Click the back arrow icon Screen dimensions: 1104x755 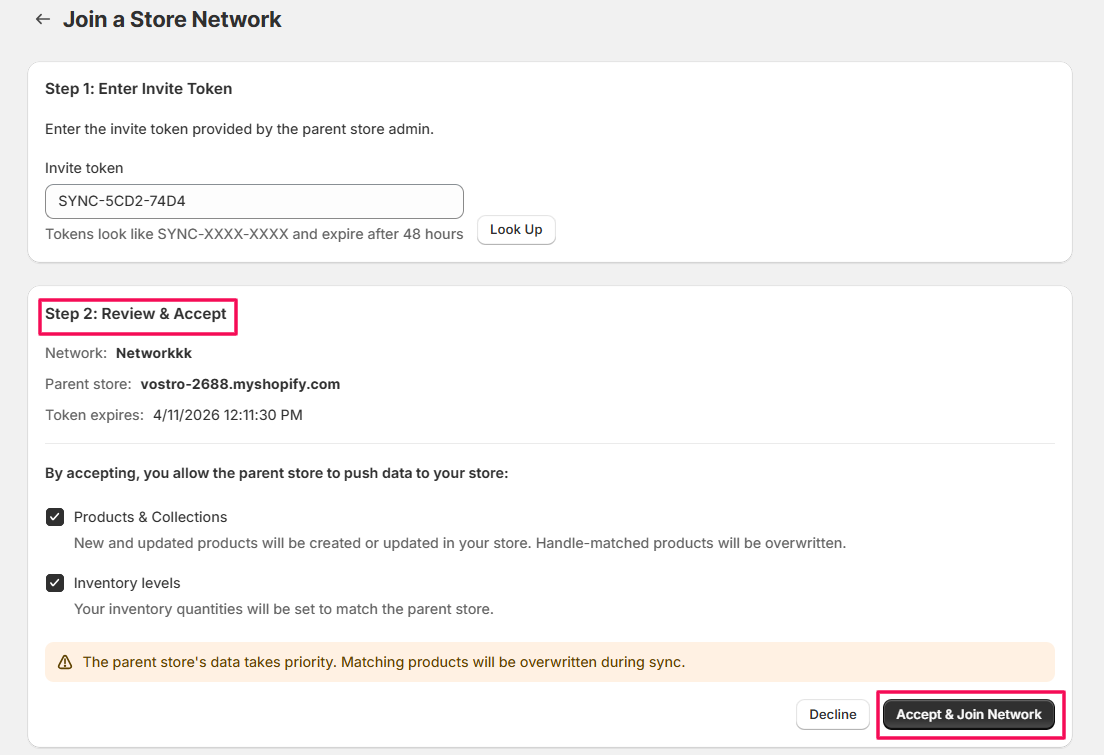click(42, 19)
